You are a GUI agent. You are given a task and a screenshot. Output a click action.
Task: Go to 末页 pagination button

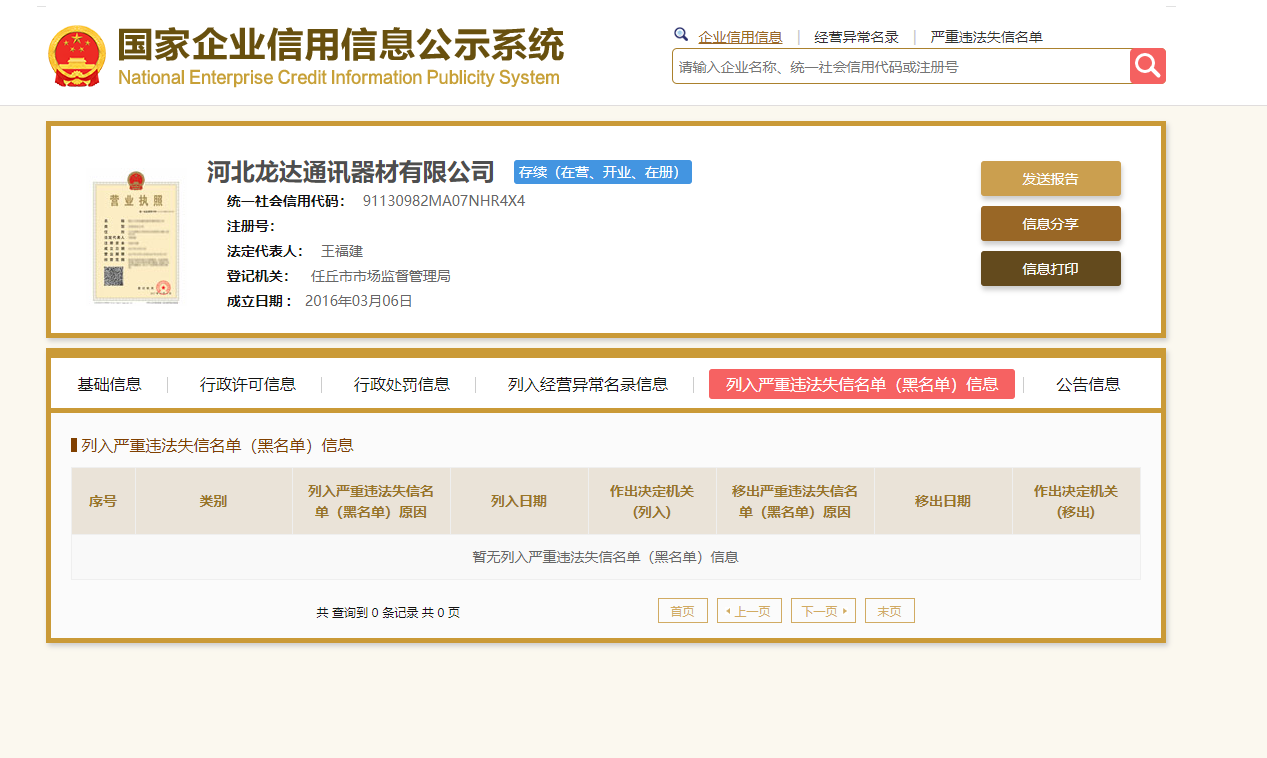click(890, 611)
